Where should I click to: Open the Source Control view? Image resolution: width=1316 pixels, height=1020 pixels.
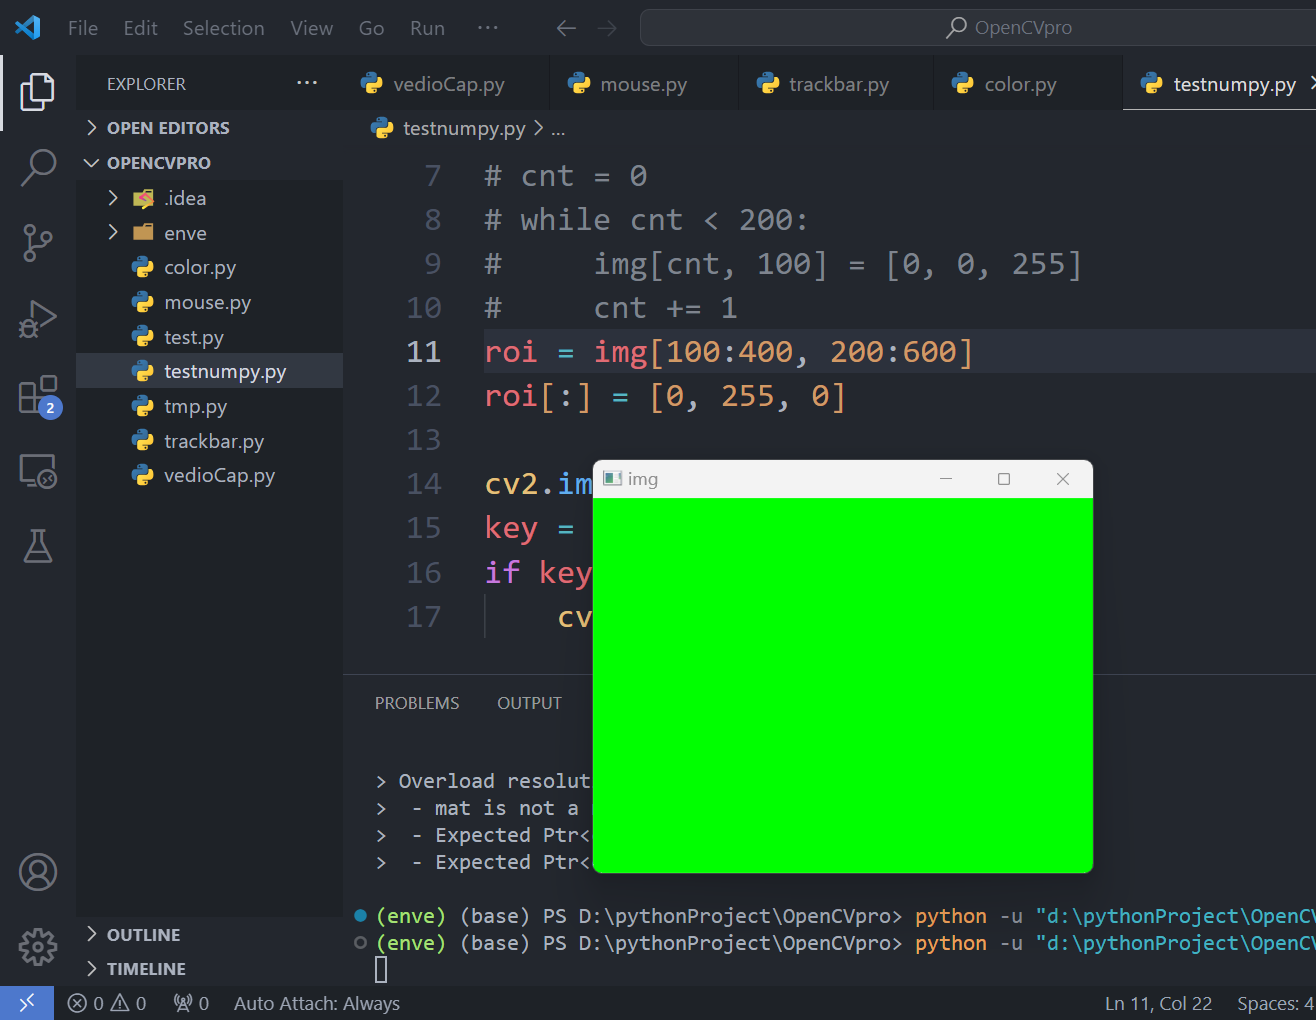38,243
